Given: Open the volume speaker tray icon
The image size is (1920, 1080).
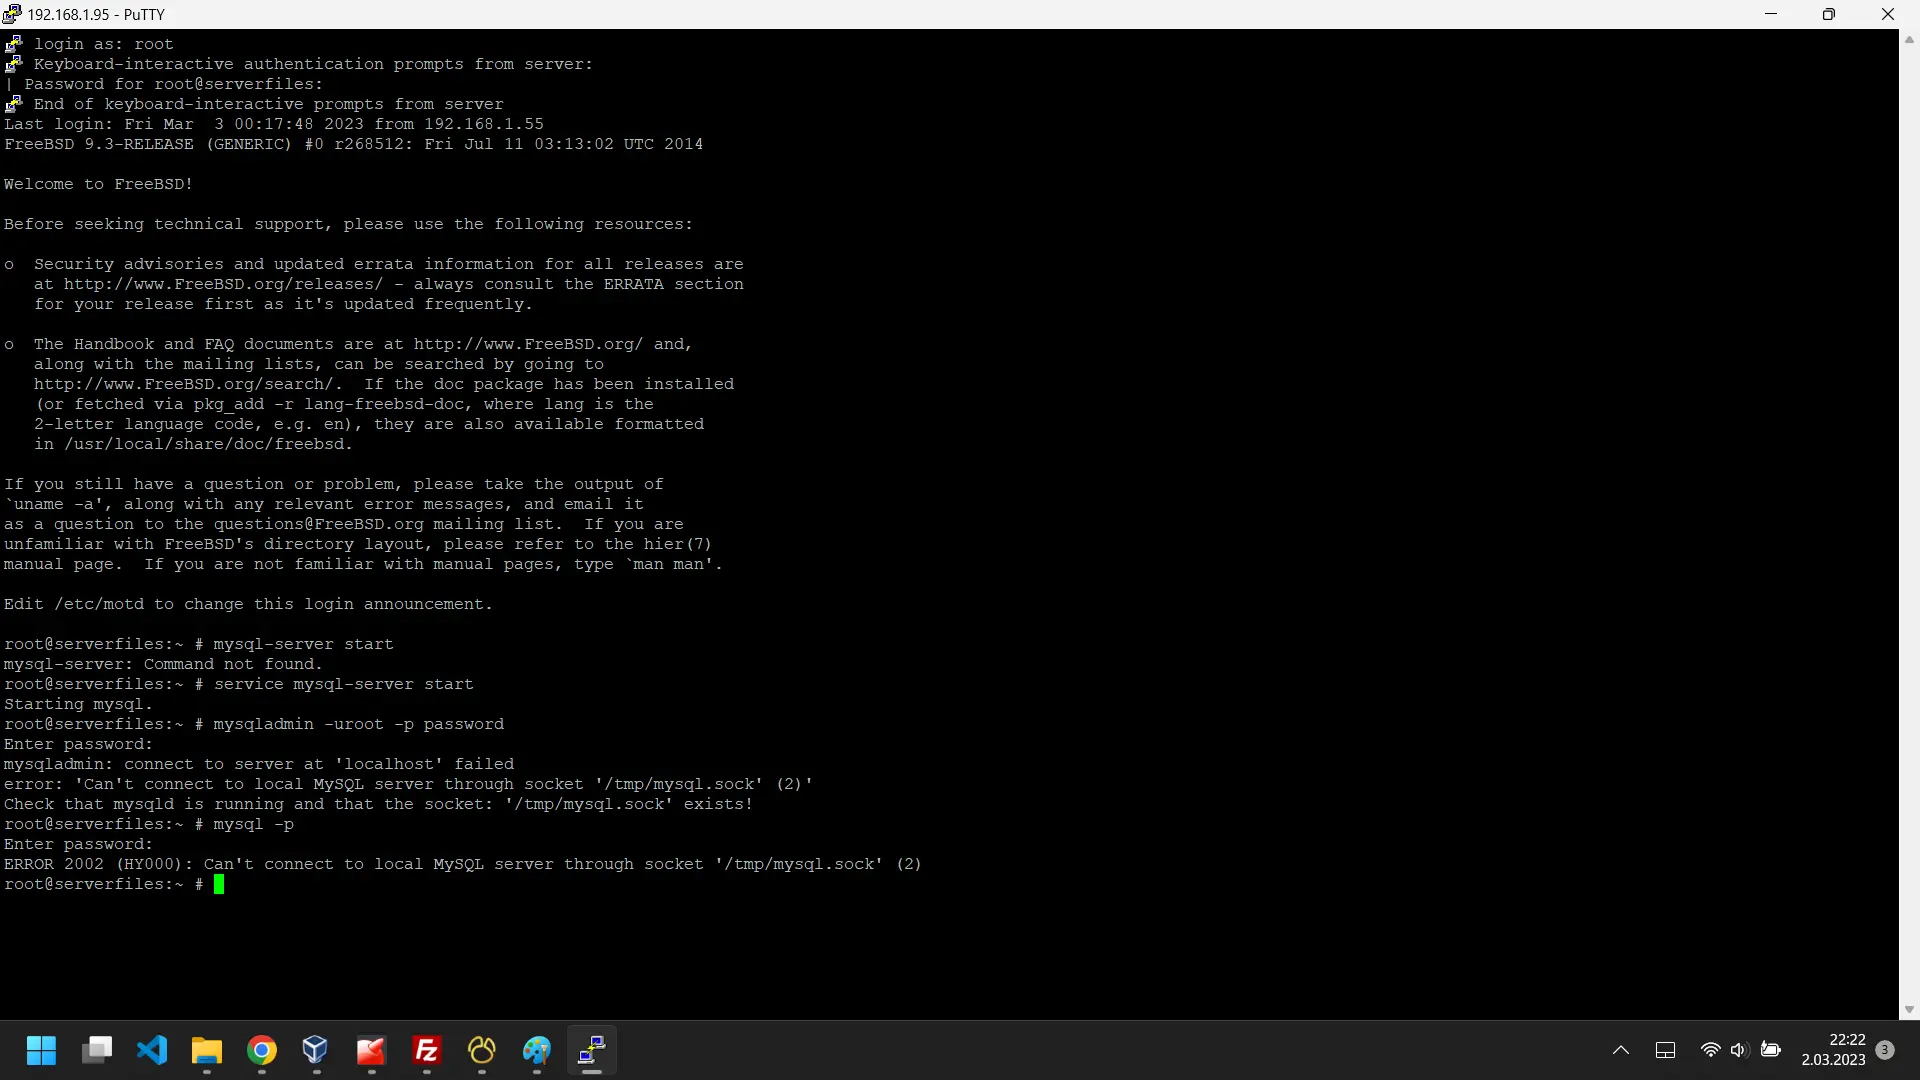Looking at the screenshot, I should (1739, 1051).
